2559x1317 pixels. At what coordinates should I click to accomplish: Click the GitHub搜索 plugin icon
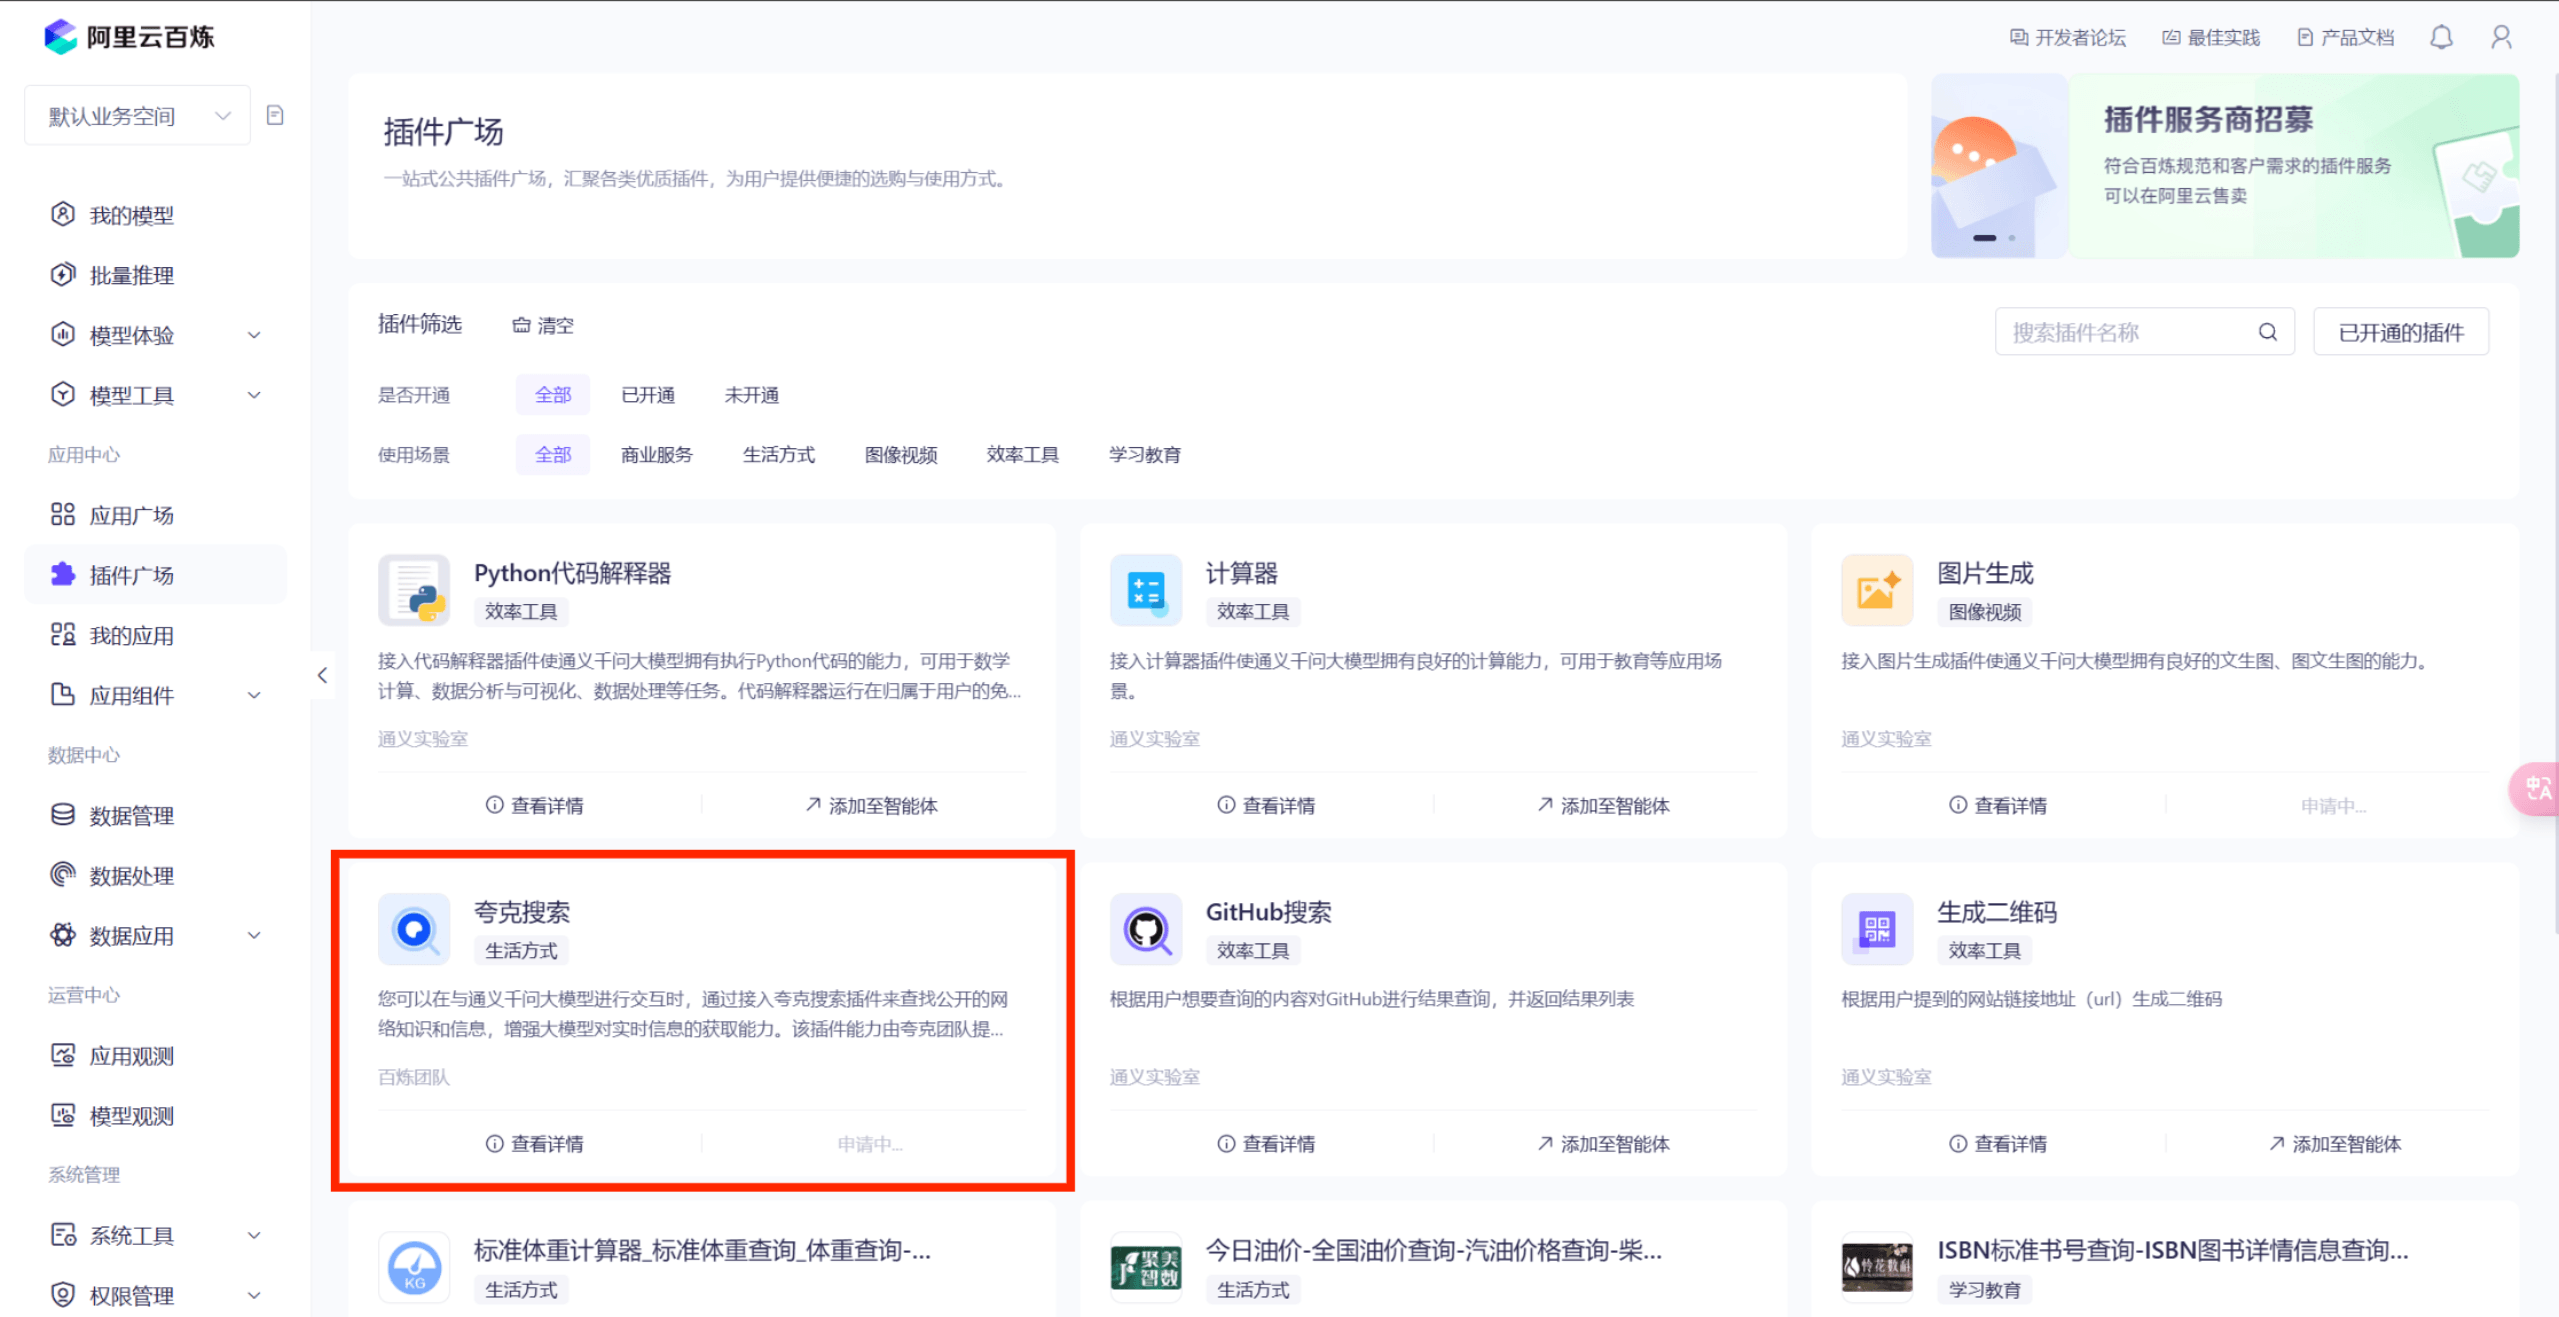[x=1146, y=929]
